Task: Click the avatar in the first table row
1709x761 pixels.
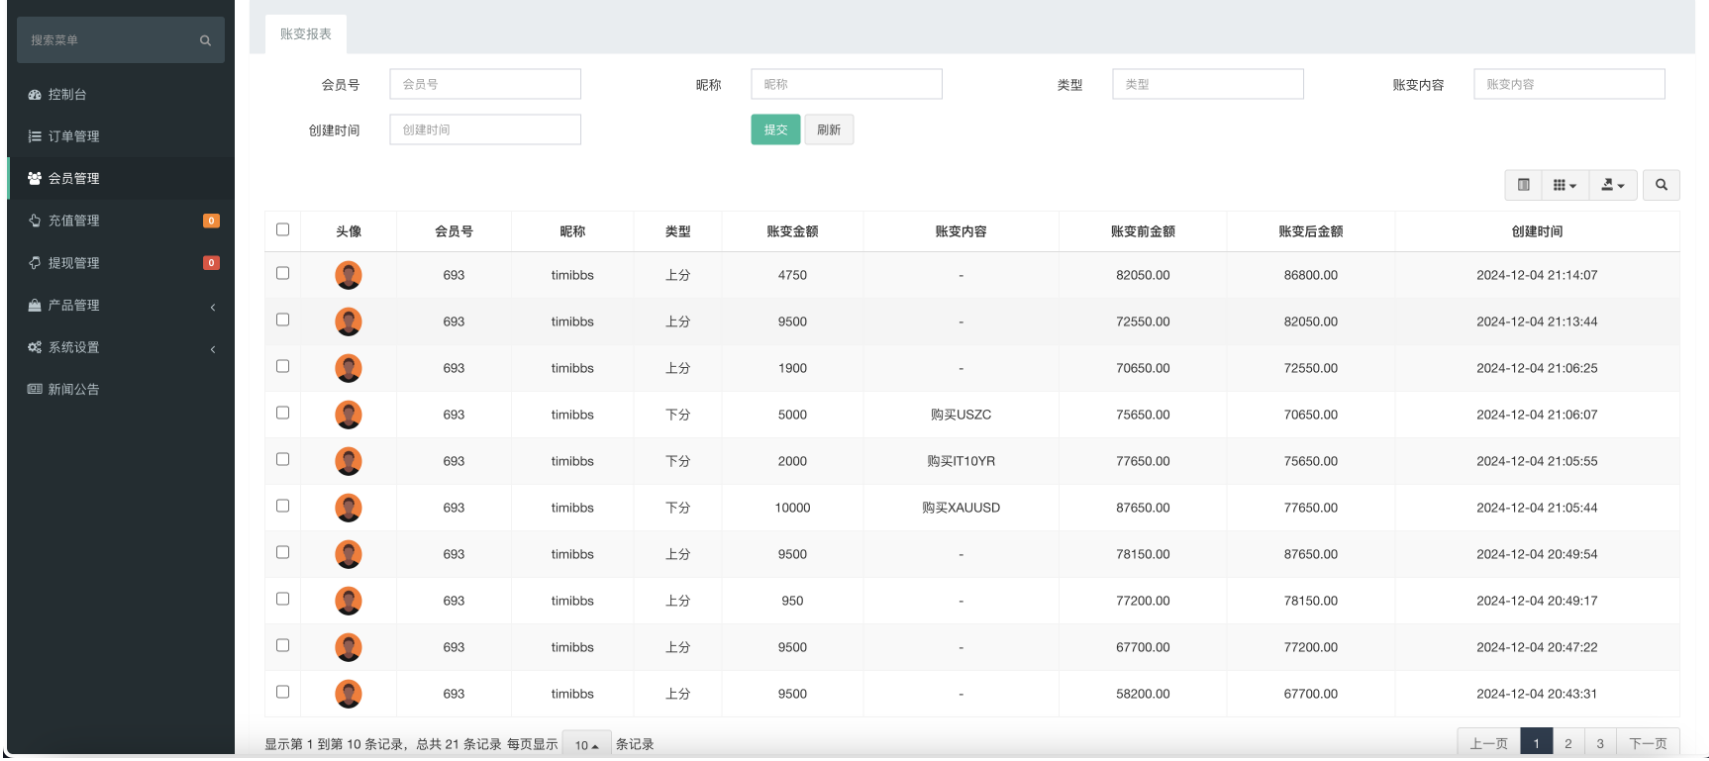Action: 348,275
